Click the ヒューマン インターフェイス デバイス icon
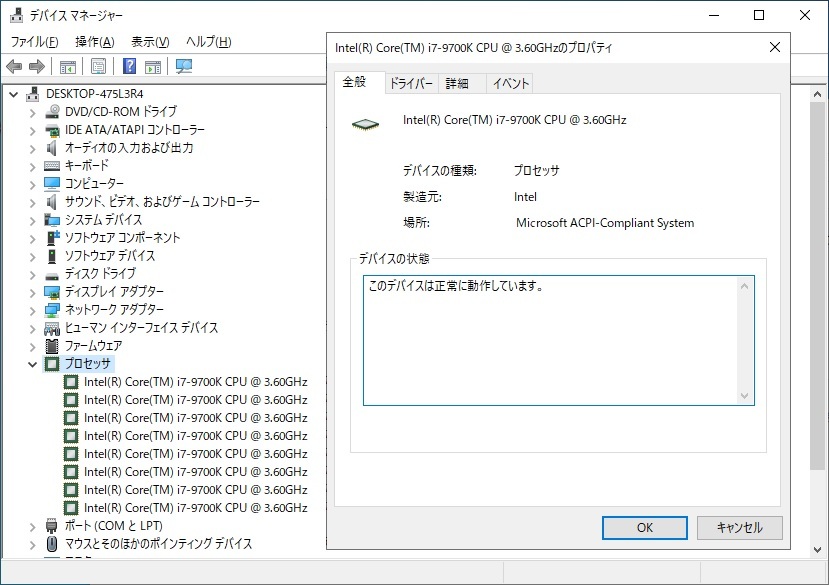 (x=52, y=328)
